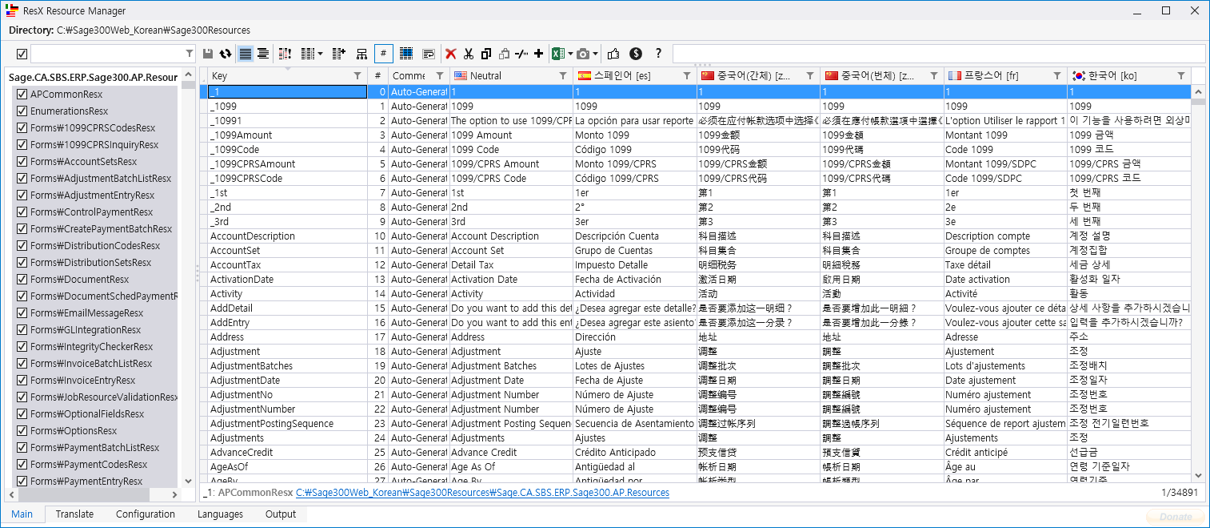The height and width of the screenshot is (528, 1210).
Task: Click the red X Delete icon
Action: coord(451,54)
